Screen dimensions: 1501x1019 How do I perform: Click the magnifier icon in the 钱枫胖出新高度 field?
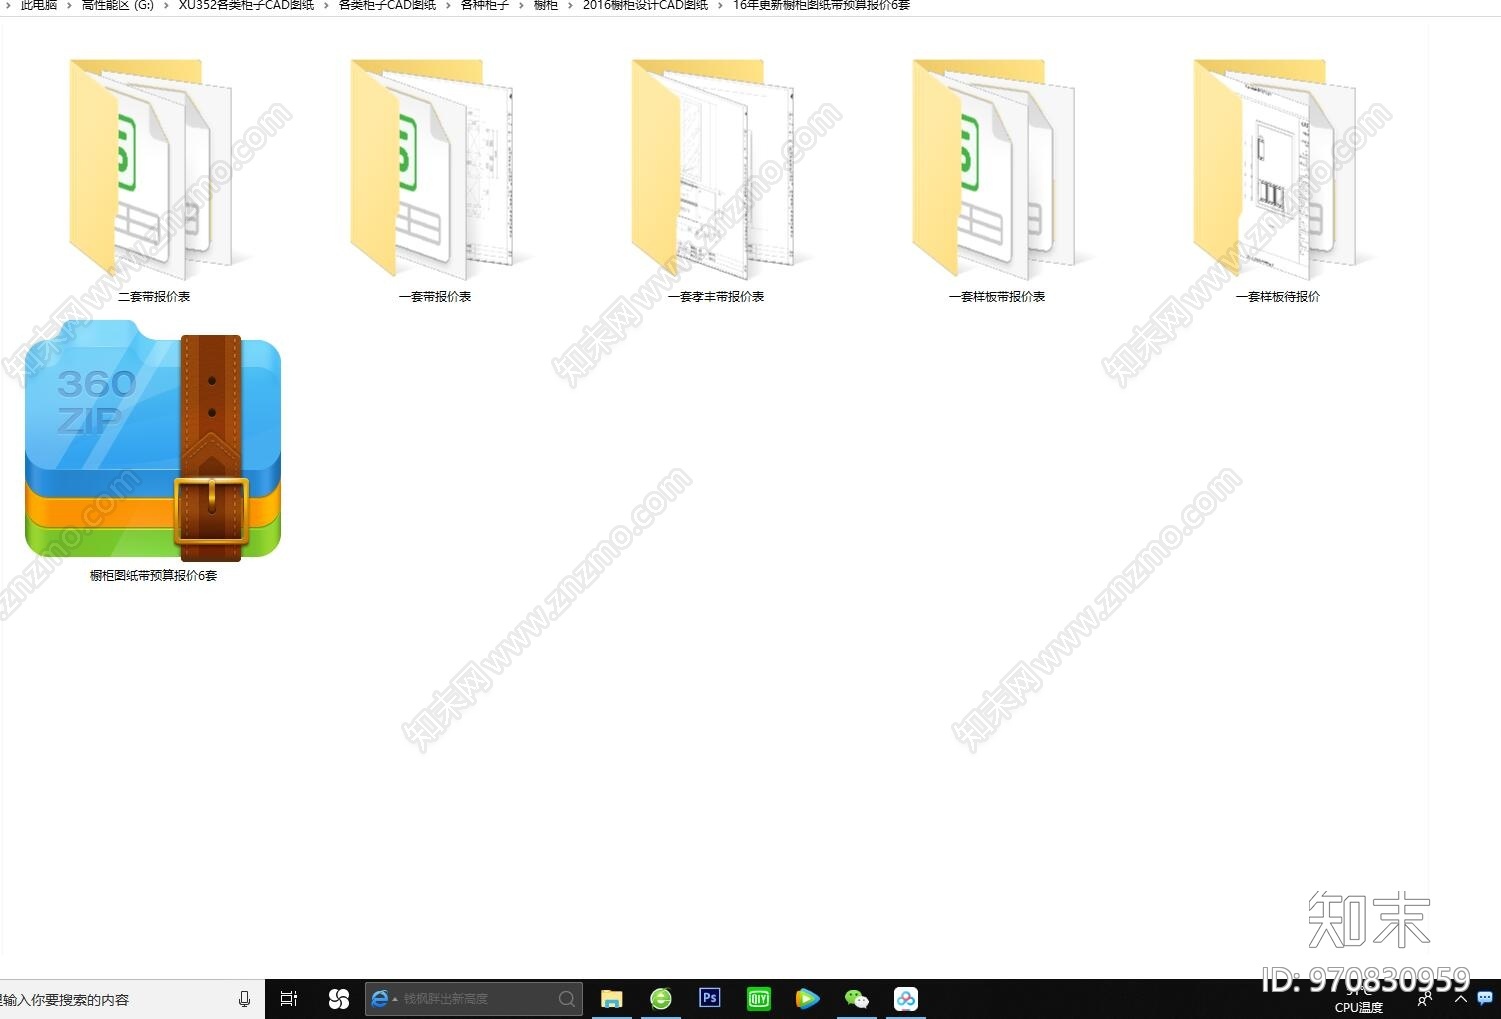[x=567, y=999]
